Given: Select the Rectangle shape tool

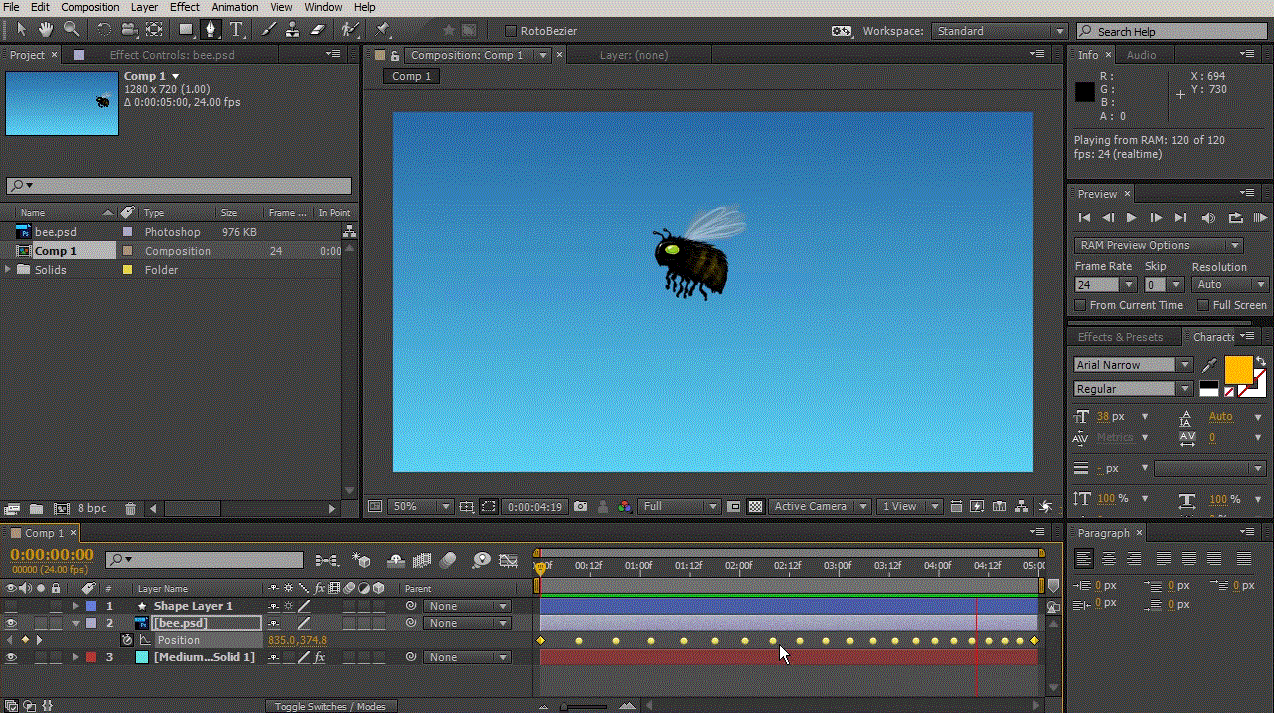Looking at the screenshot, I should tap(186, 30).
